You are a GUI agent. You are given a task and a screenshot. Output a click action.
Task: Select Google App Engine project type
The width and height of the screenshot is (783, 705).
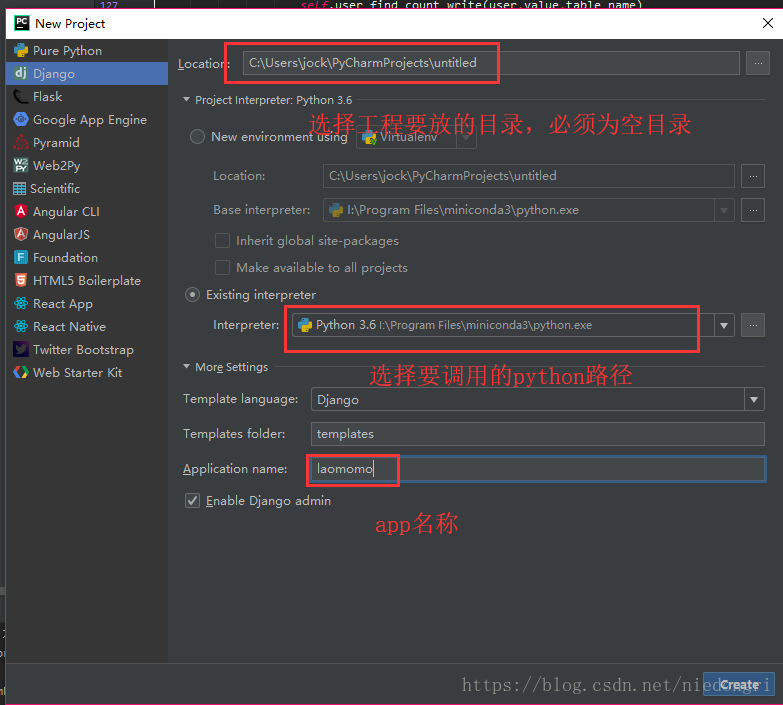click(x=87, y=119)
